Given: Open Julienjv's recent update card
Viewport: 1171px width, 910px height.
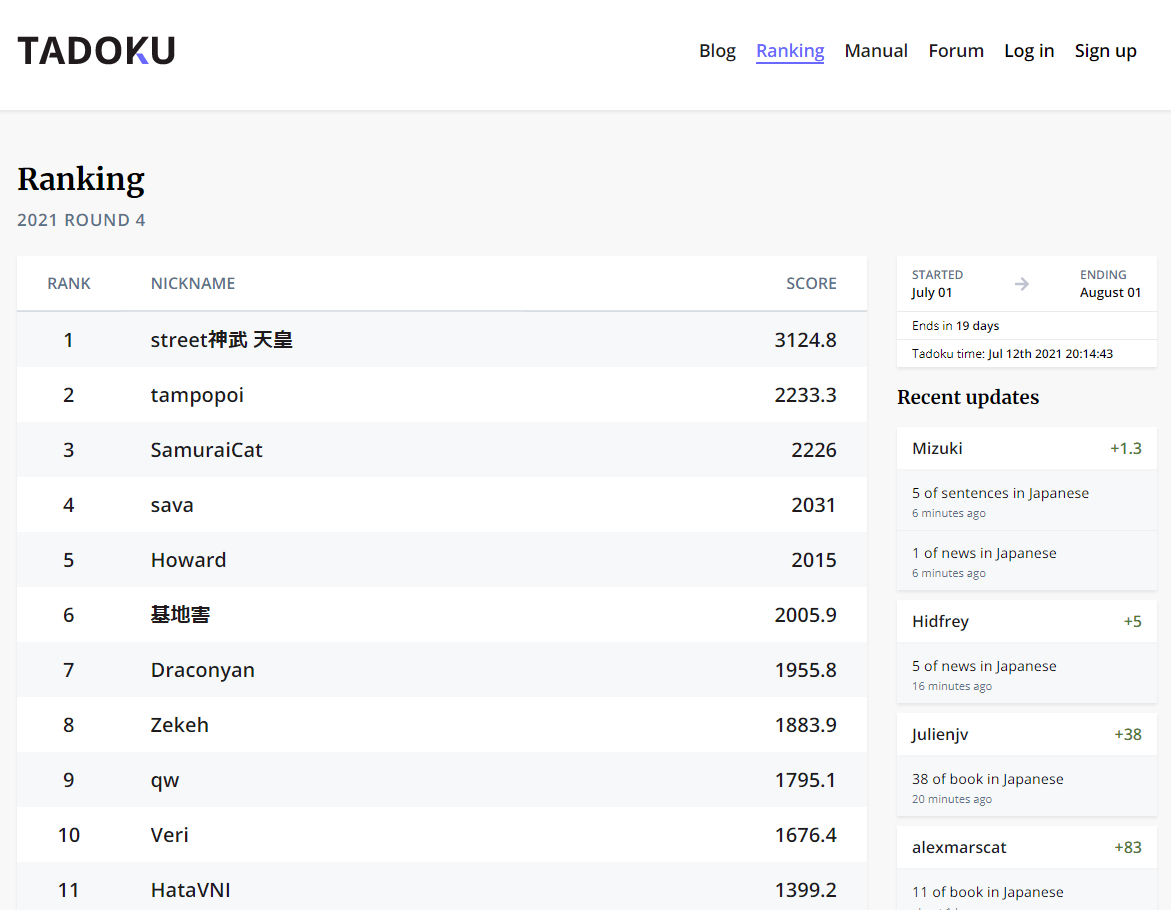Looking at the screenshot, I should coord(940,734).
